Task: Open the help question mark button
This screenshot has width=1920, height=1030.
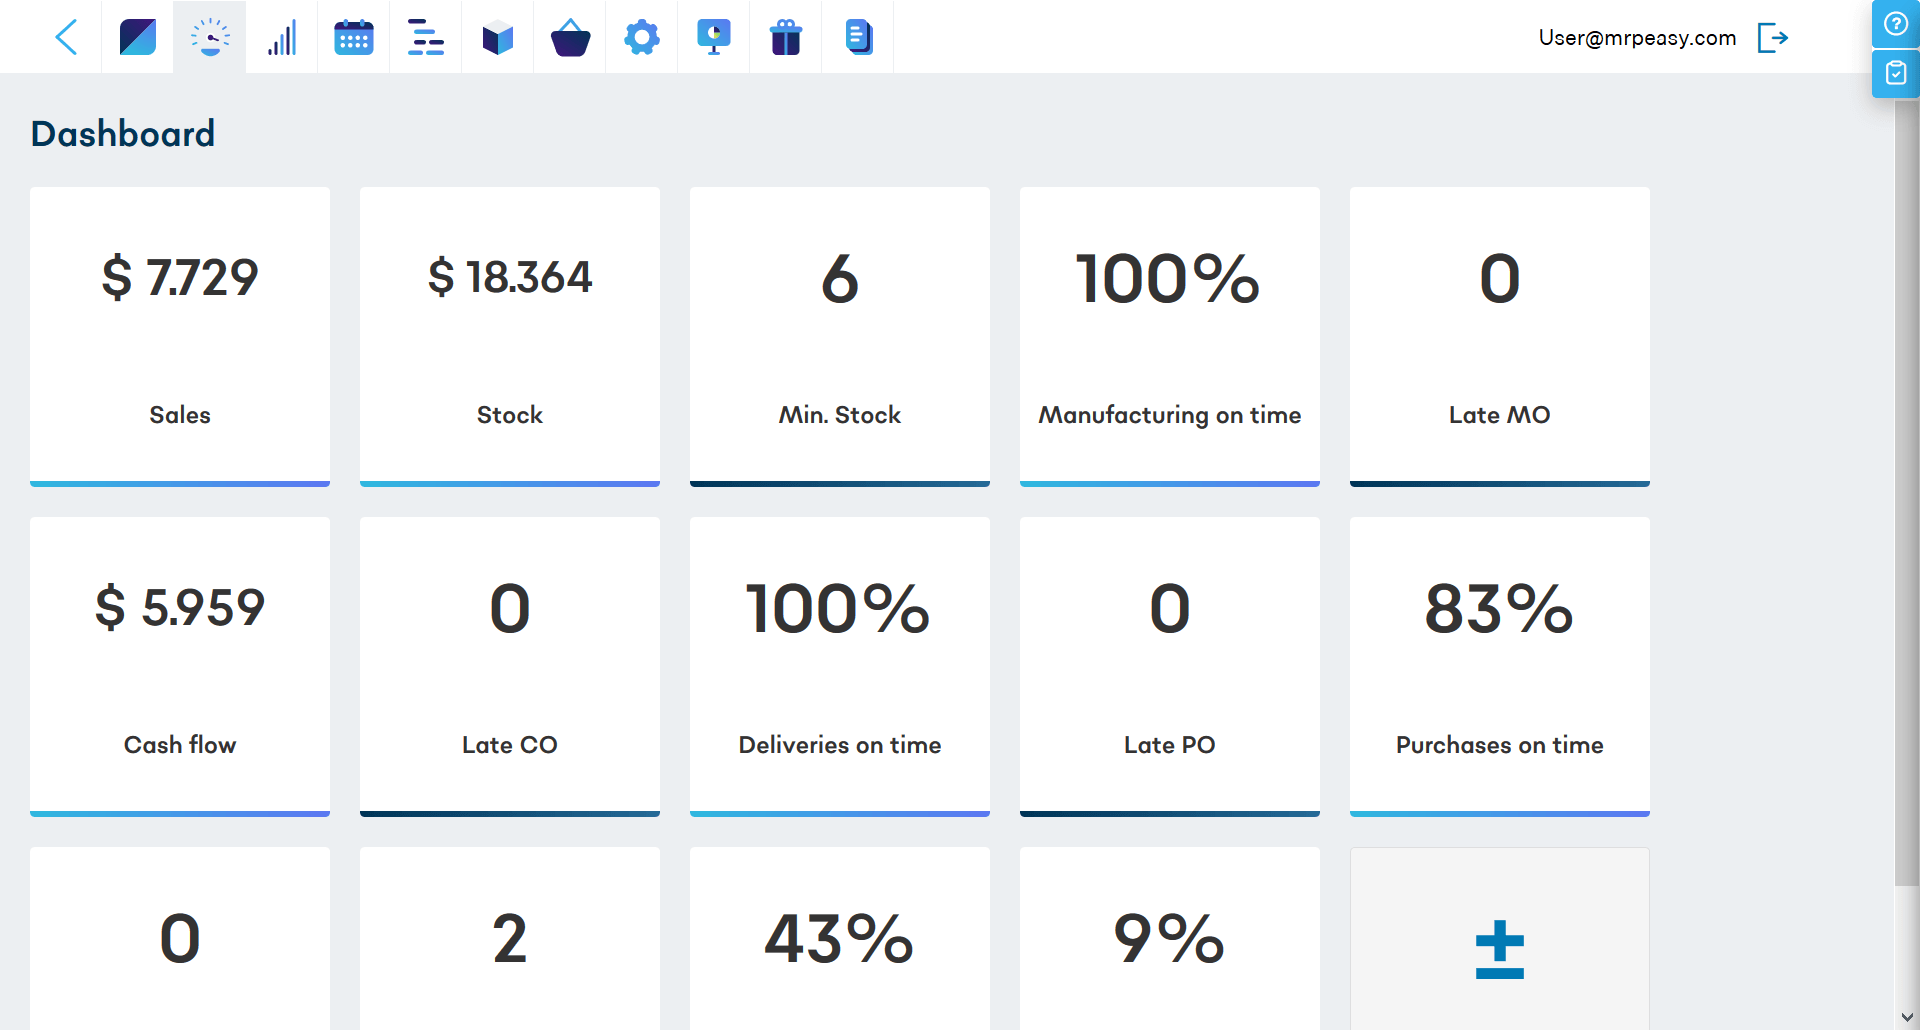Action: pyautogui.click(x=1895, y=24)
